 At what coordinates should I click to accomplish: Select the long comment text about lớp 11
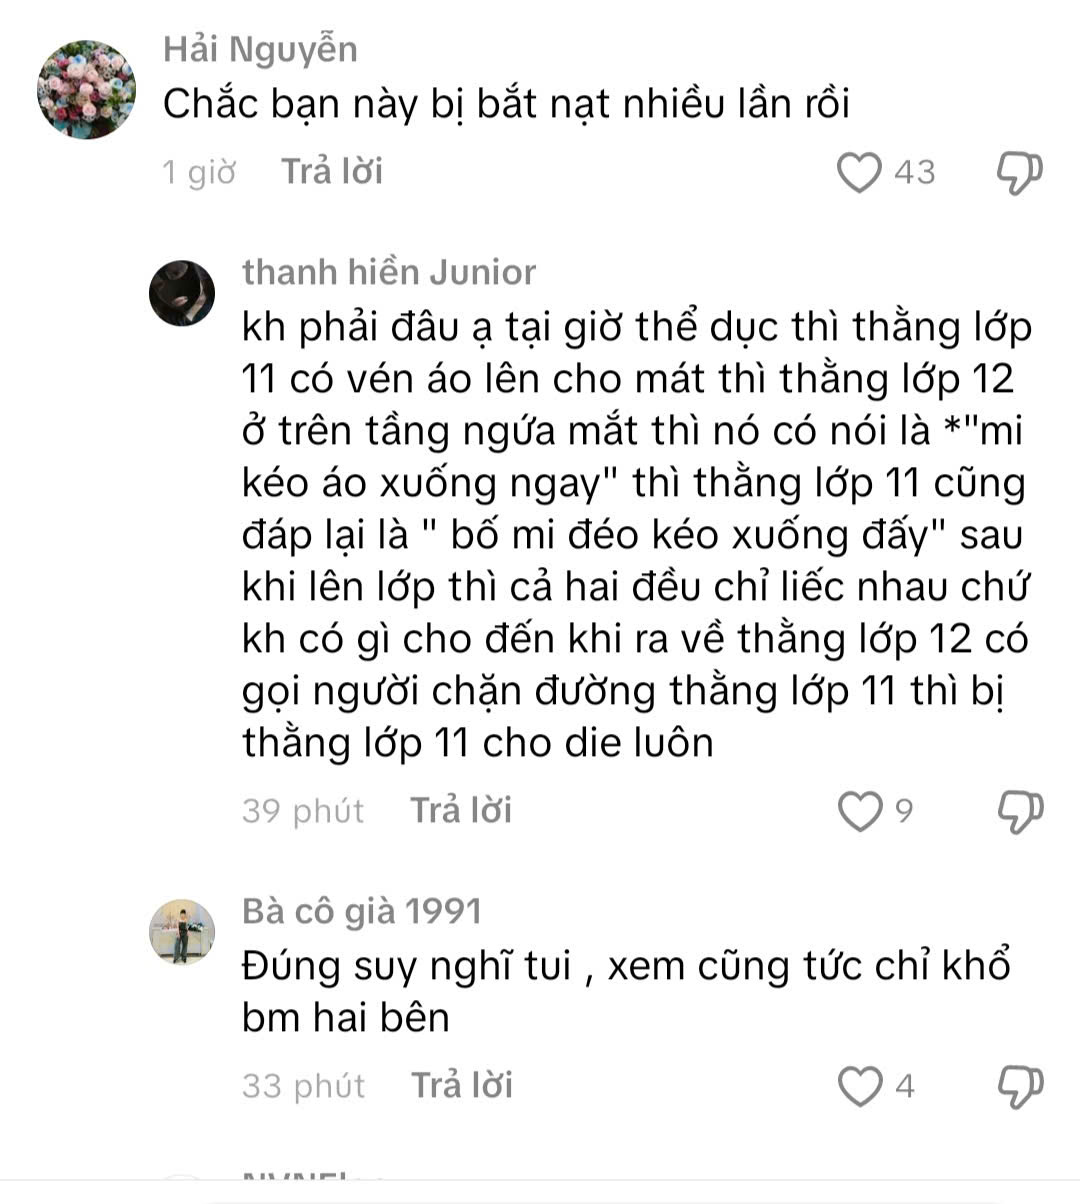pos(636,535)
